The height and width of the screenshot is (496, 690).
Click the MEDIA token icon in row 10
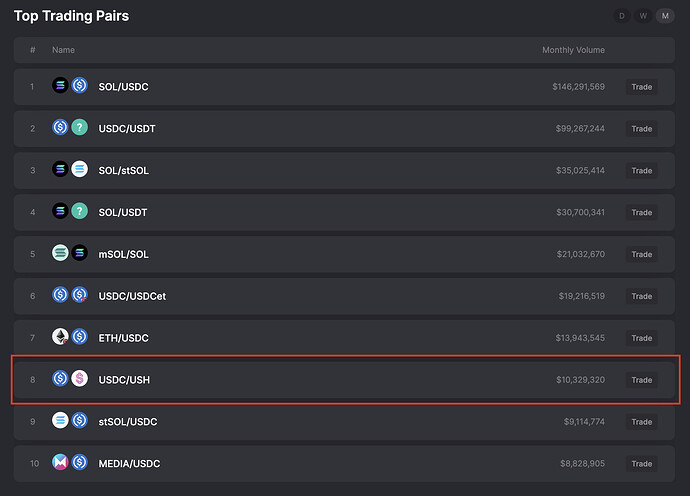(x=60, y=462)
